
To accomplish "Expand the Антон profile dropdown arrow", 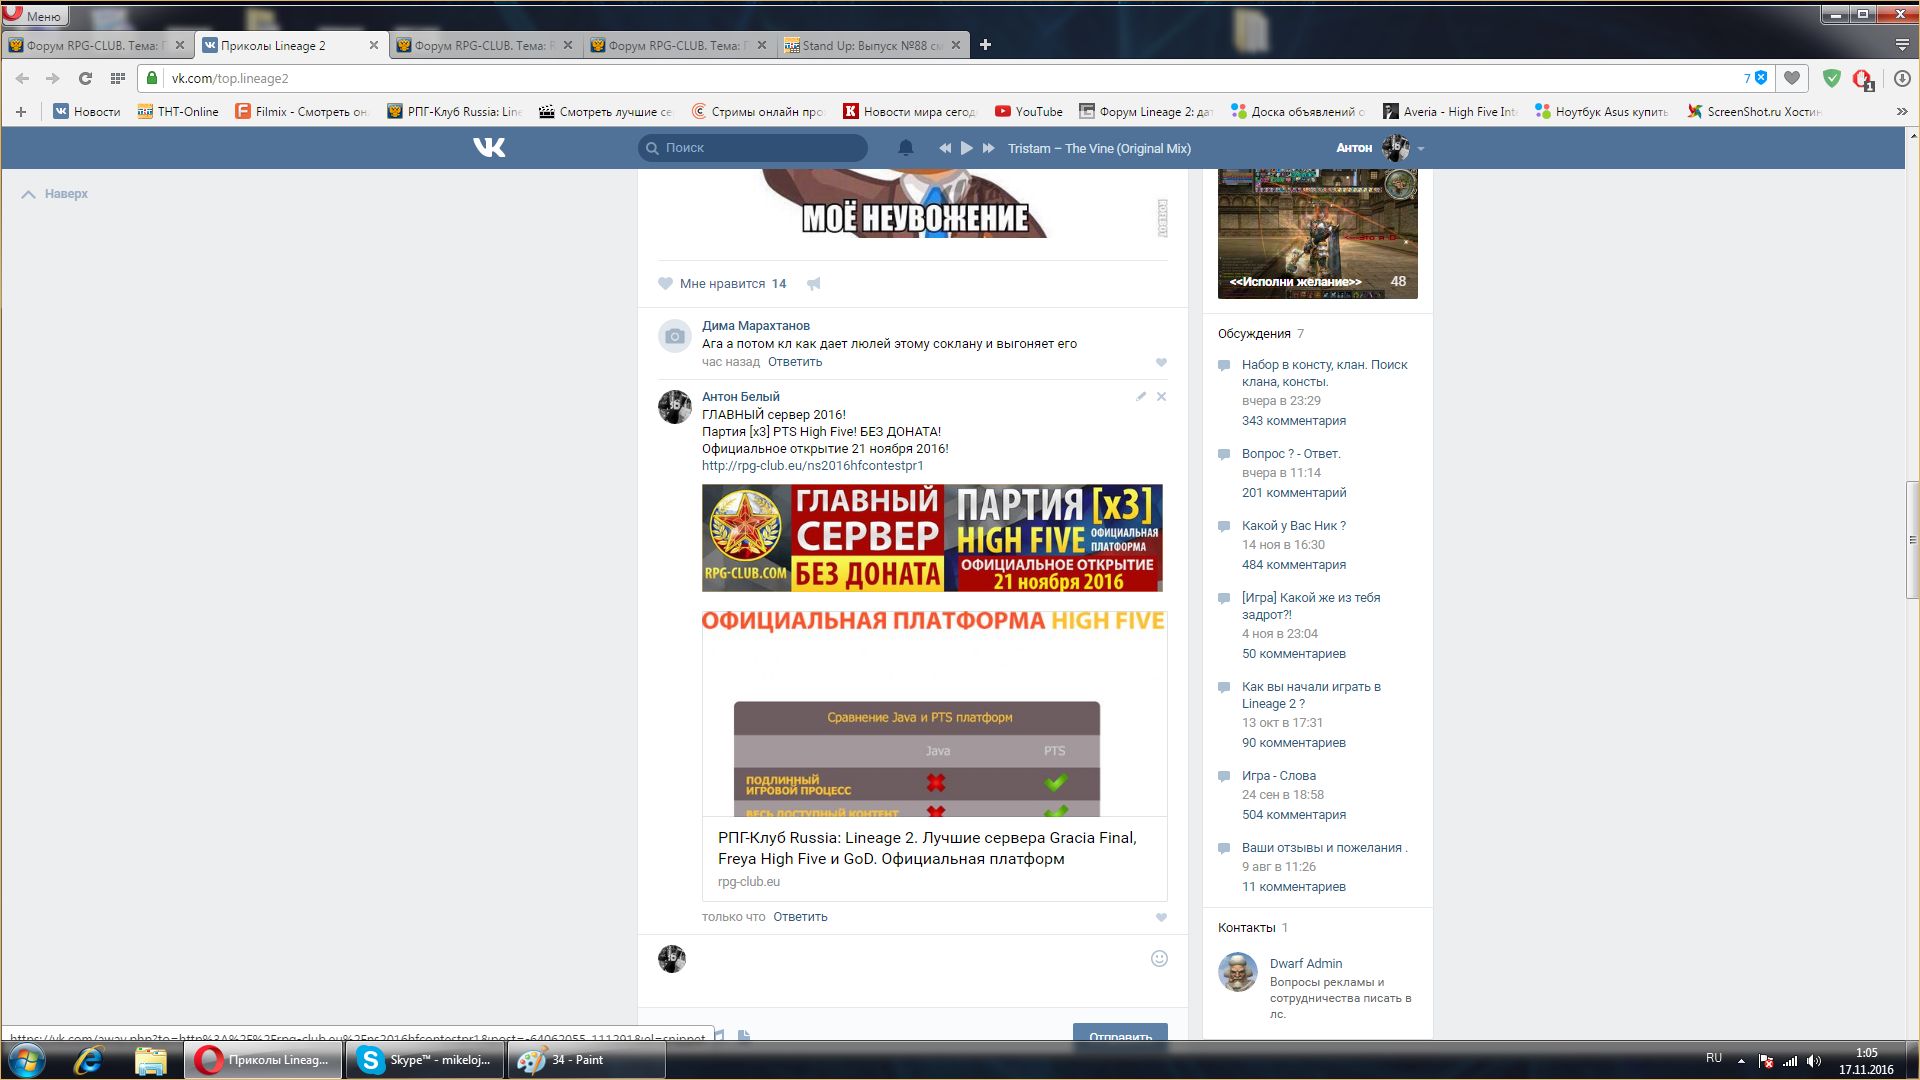I will click(1421, 149).
